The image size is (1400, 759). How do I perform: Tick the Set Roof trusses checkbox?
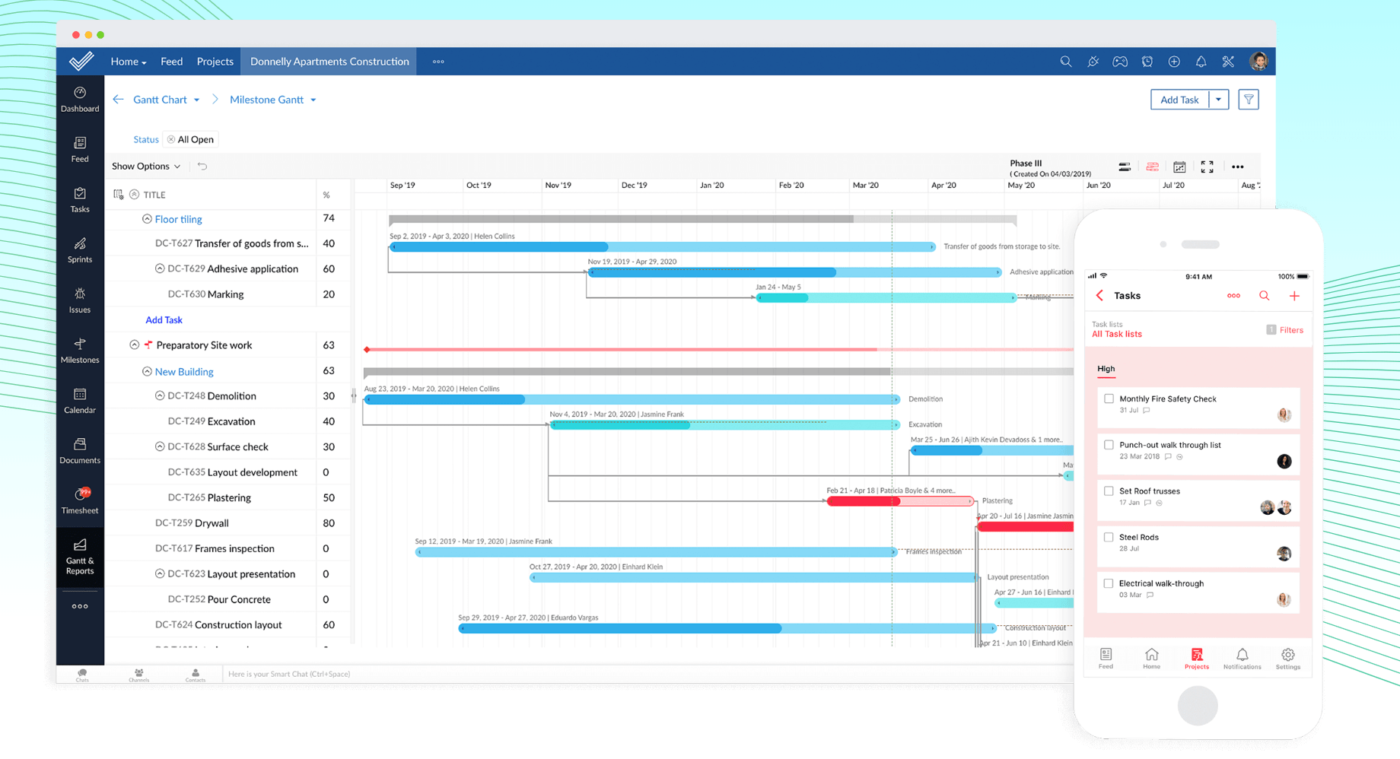click(1108, 491)
